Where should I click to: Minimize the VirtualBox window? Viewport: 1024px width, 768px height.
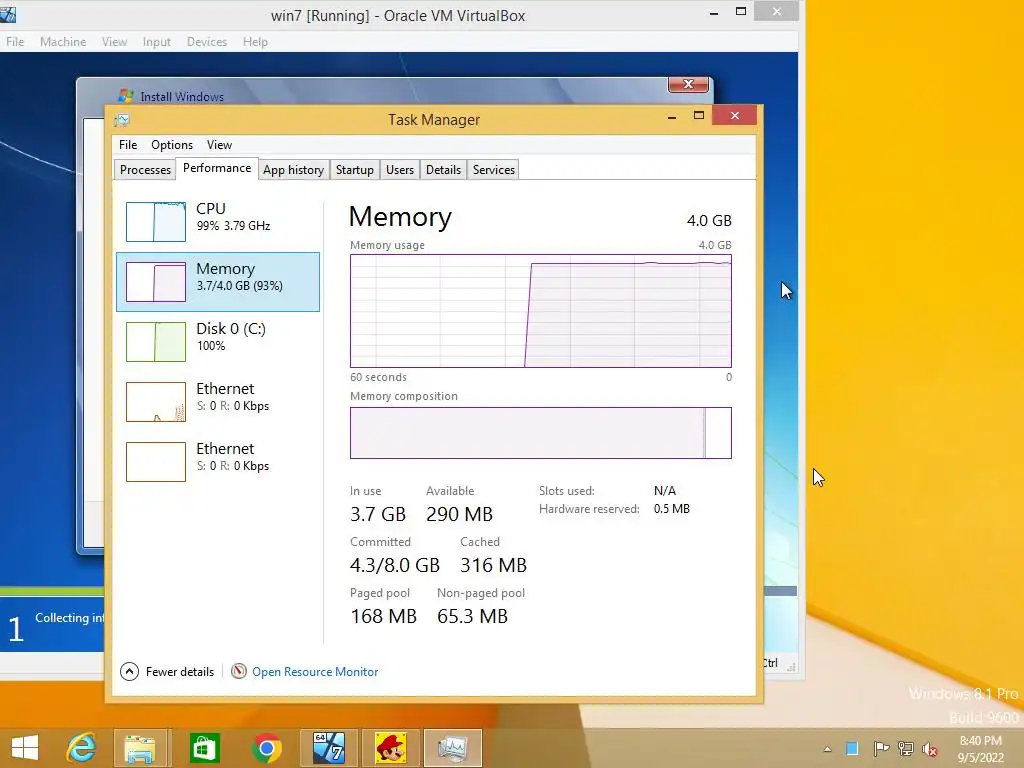click(714, 12)
